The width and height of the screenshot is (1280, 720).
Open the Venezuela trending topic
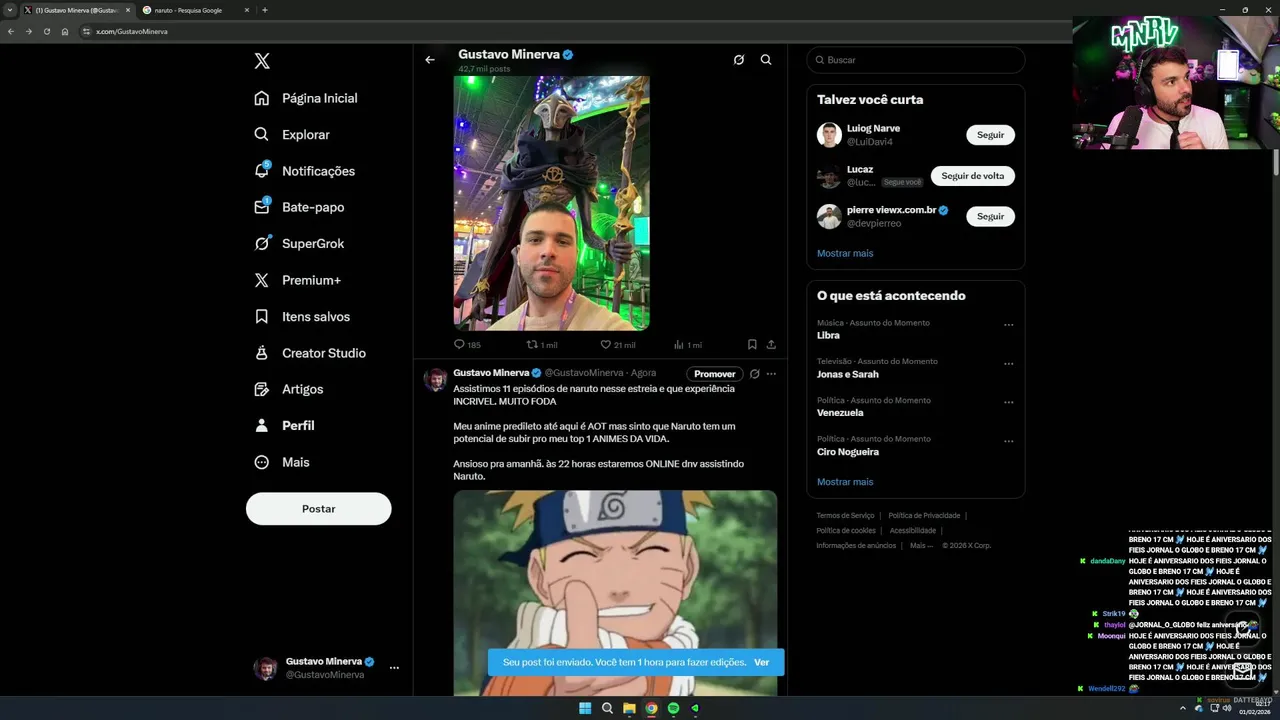pos(840,413)
